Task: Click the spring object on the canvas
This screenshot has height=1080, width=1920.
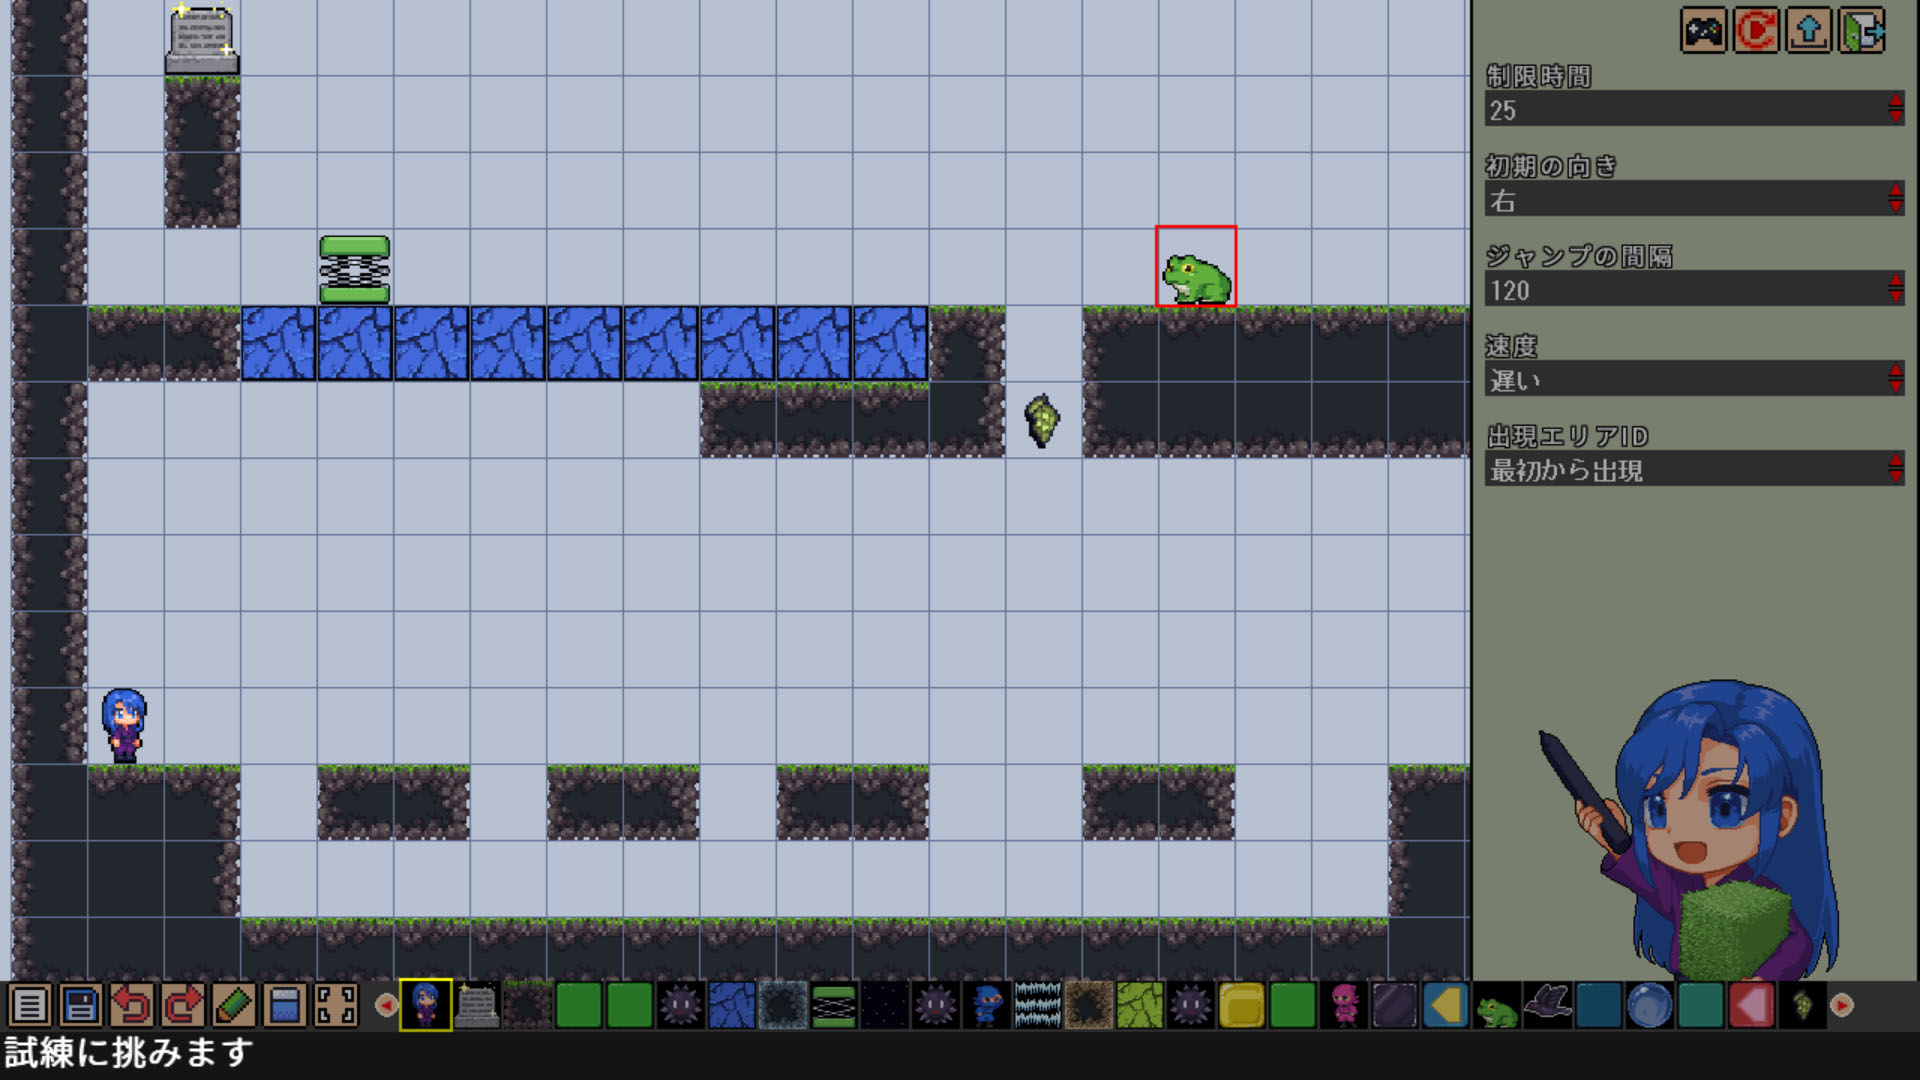Action: click(x=355, y=269)
